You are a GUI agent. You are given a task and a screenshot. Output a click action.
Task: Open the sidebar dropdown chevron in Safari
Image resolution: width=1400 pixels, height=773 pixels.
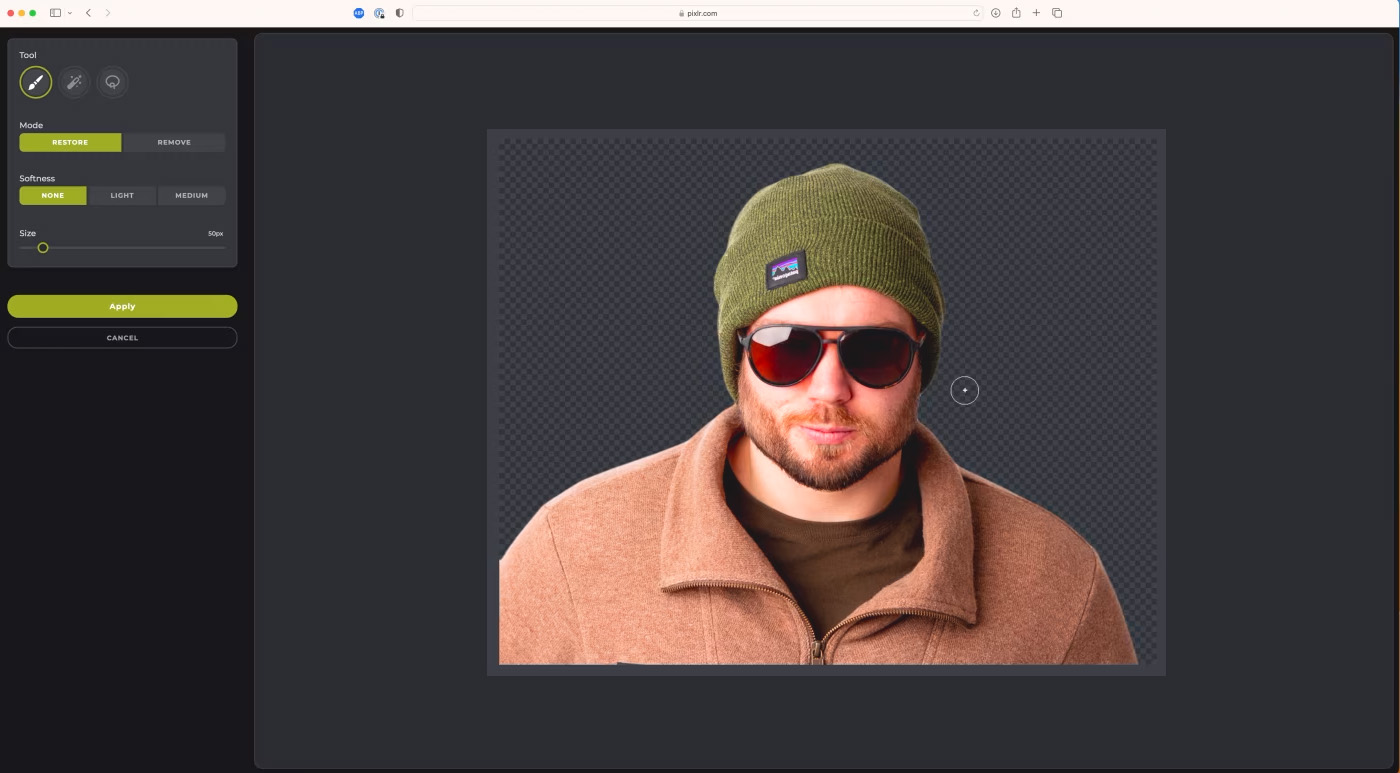[x=70, y=13]
